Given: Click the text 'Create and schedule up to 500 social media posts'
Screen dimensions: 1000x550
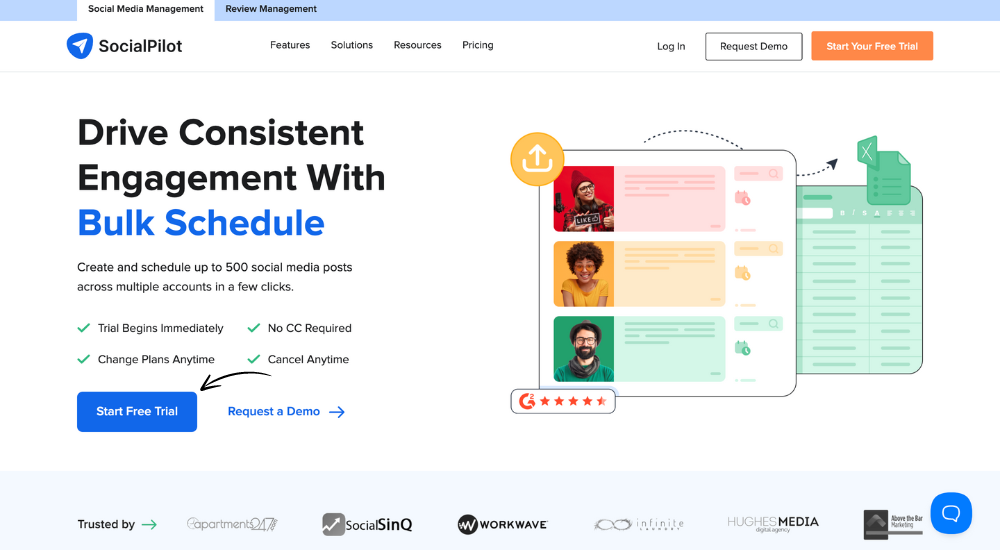Looking at the screenshot, I should (215, 267).
